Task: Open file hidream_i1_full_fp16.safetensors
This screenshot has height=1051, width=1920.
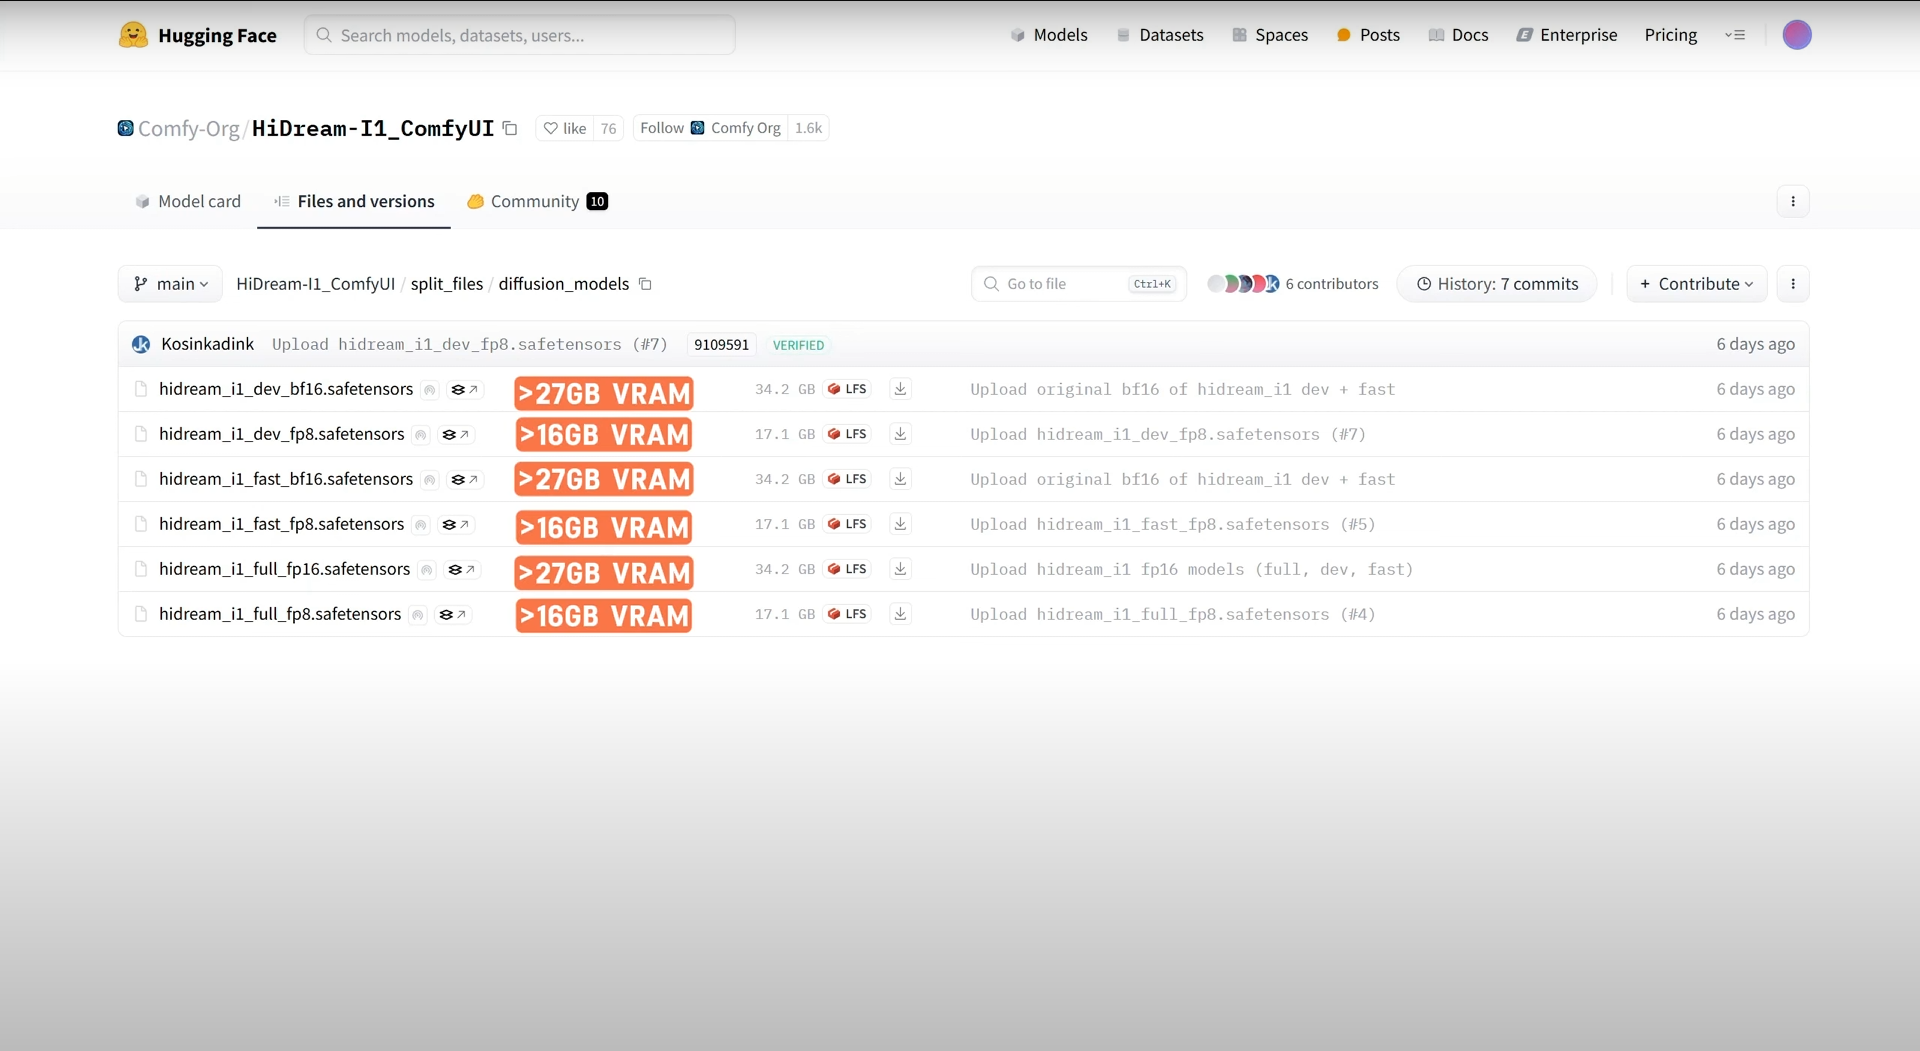Action: [x=285, y=569]
